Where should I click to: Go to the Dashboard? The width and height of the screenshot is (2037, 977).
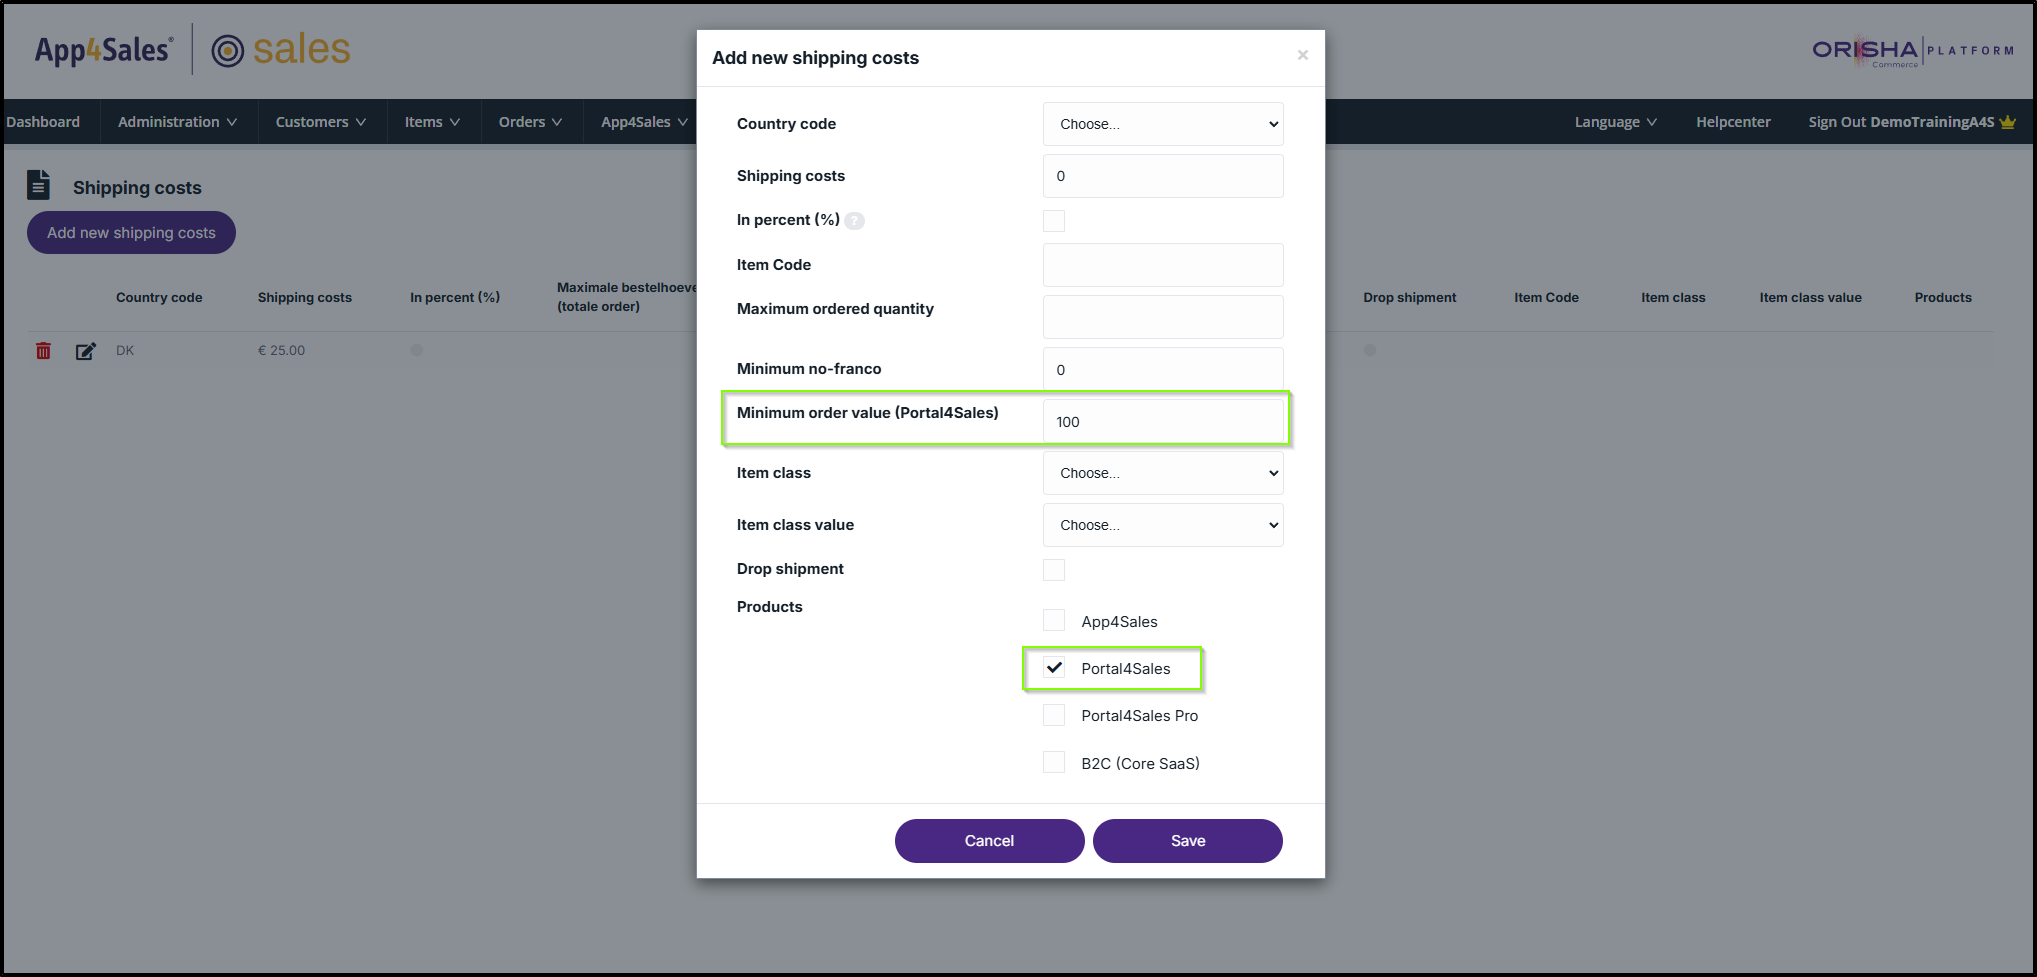click(x=43, y=122)
